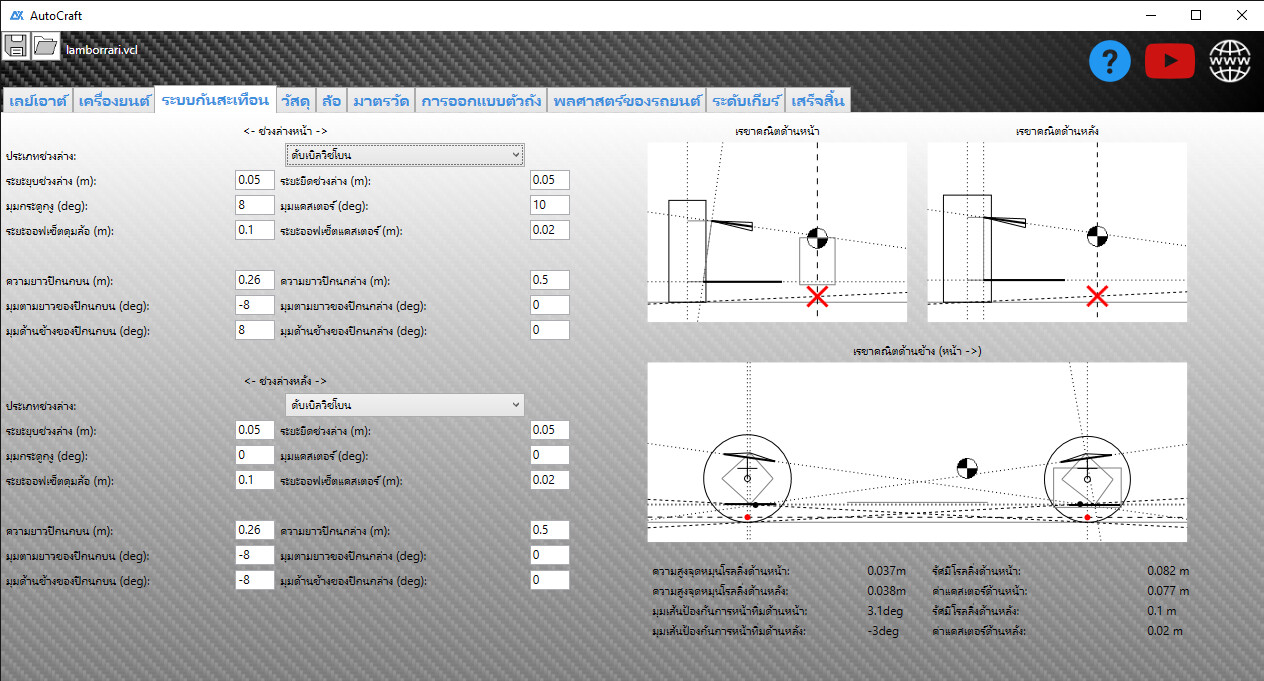
Task: Open help via the blue question mark
Action: pyautogui.click(x=1110, y=62)
